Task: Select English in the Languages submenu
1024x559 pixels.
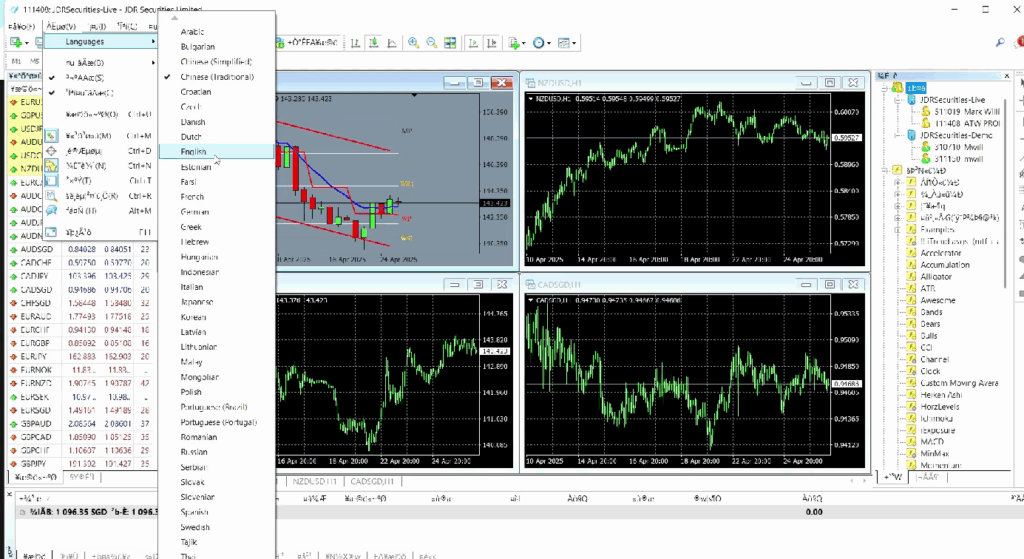Action: point(216,152)
